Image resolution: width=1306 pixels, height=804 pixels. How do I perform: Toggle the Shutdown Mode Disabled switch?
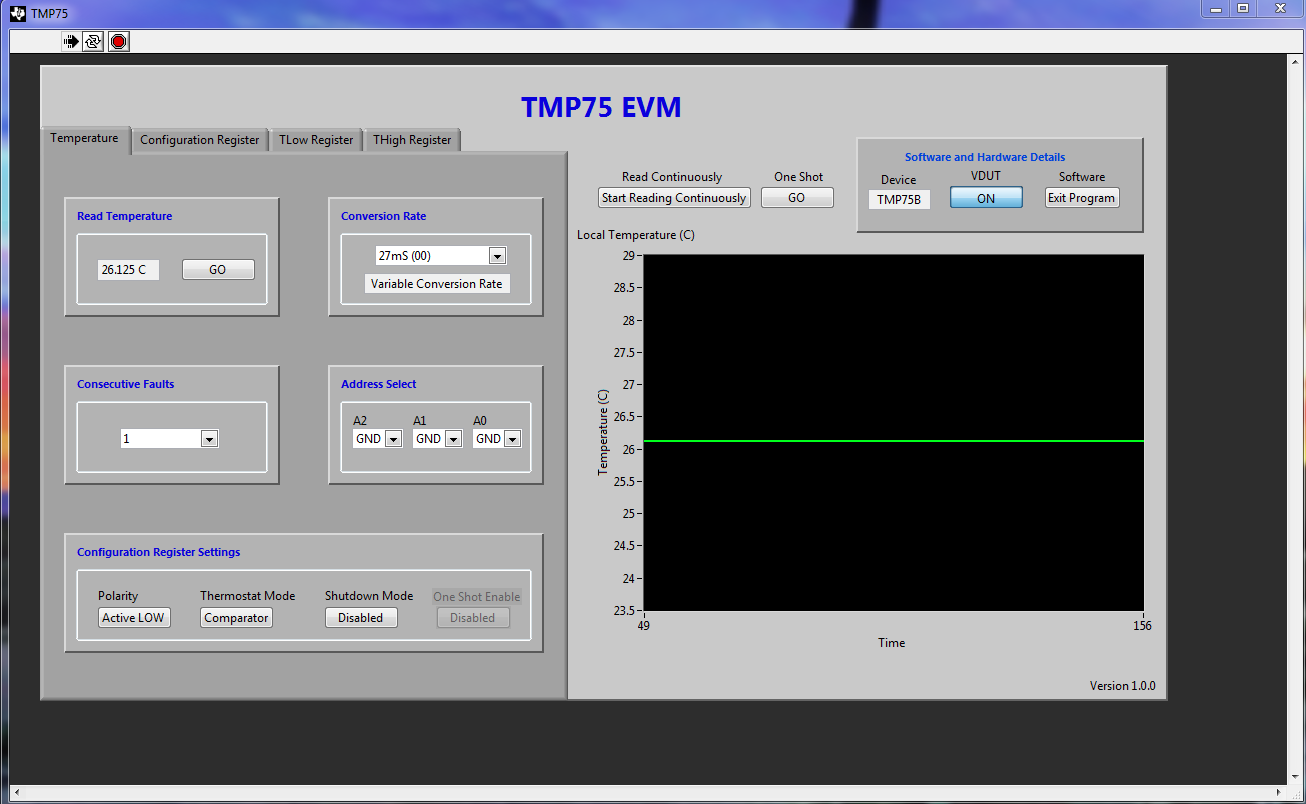tap(361, 618)
